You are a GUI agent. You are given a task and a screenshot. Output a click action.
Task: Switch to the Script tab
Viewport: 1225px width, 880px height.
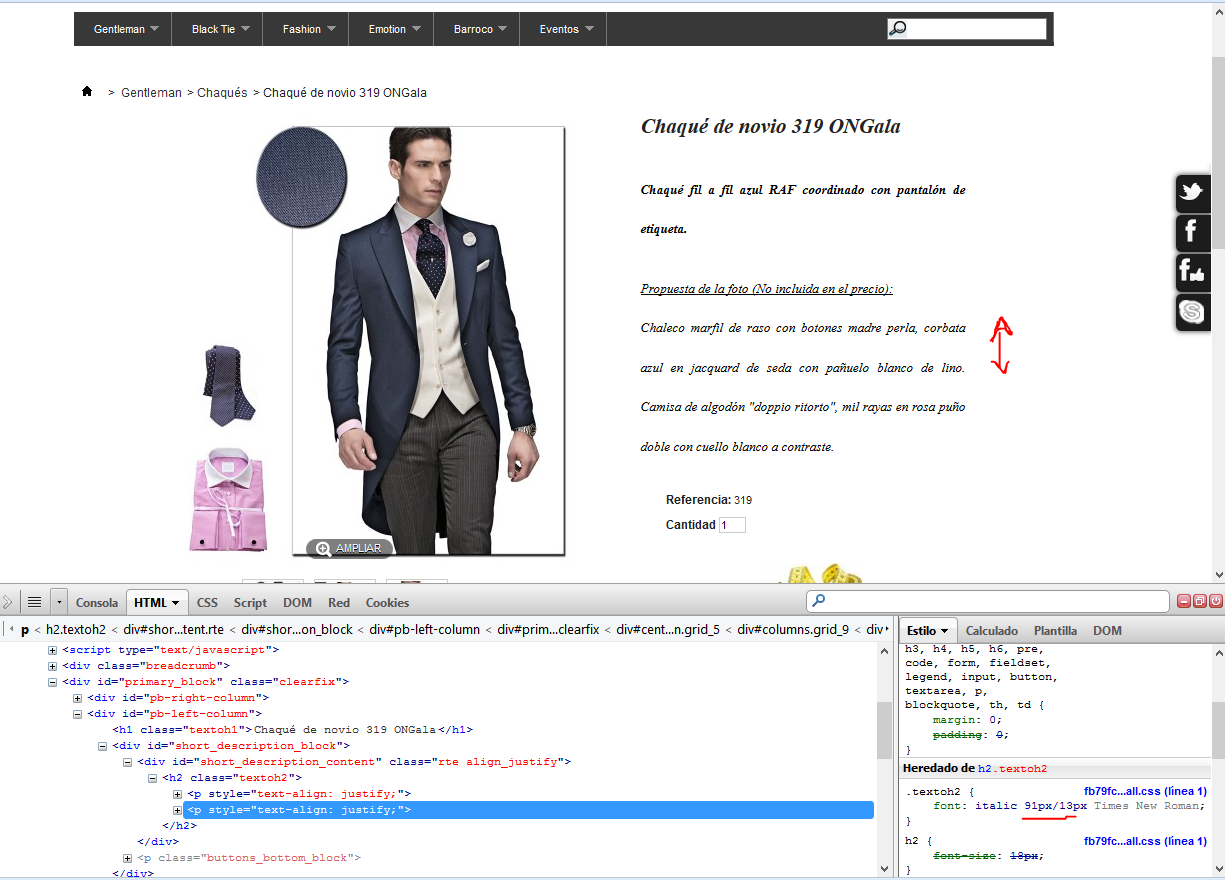click(250, 602)
